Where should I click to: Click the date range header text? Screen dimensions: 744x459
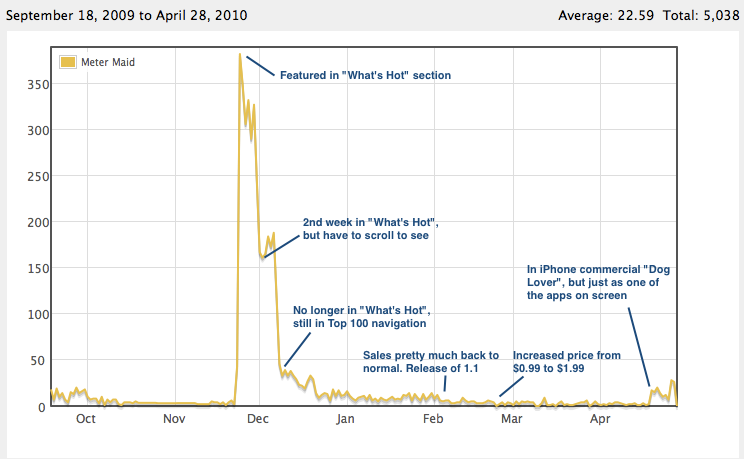(126, 16)
